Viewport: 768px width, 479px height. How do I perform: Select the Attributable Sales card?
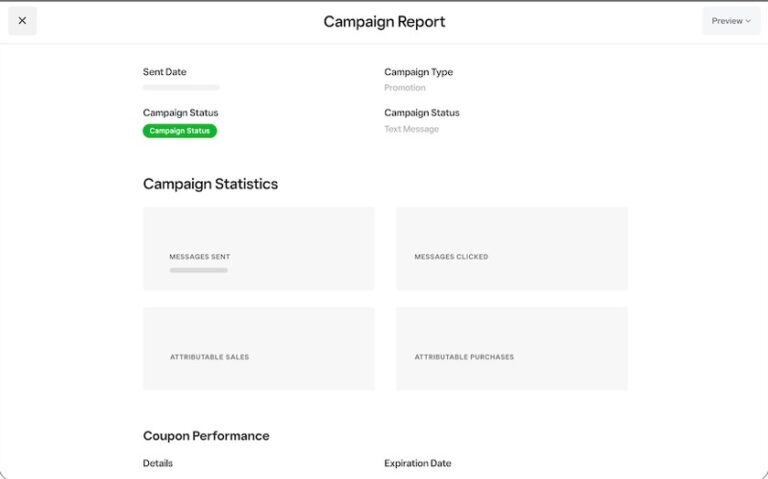258,348
